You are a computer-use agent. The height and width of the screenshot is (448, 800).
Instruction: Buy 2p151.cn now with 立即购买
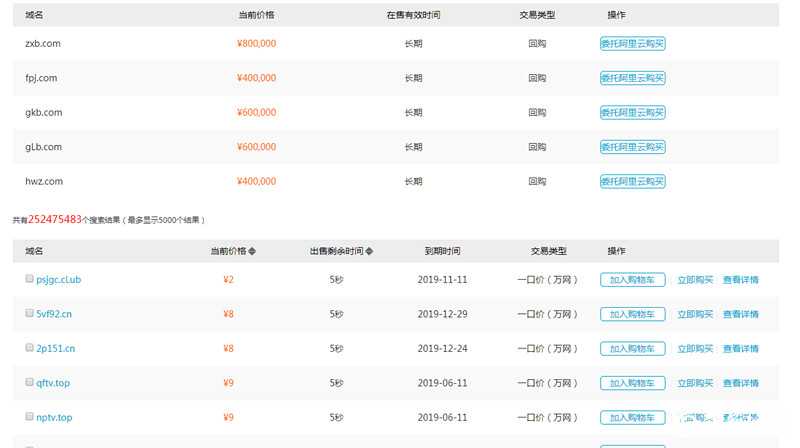click(x=695, y=349)
